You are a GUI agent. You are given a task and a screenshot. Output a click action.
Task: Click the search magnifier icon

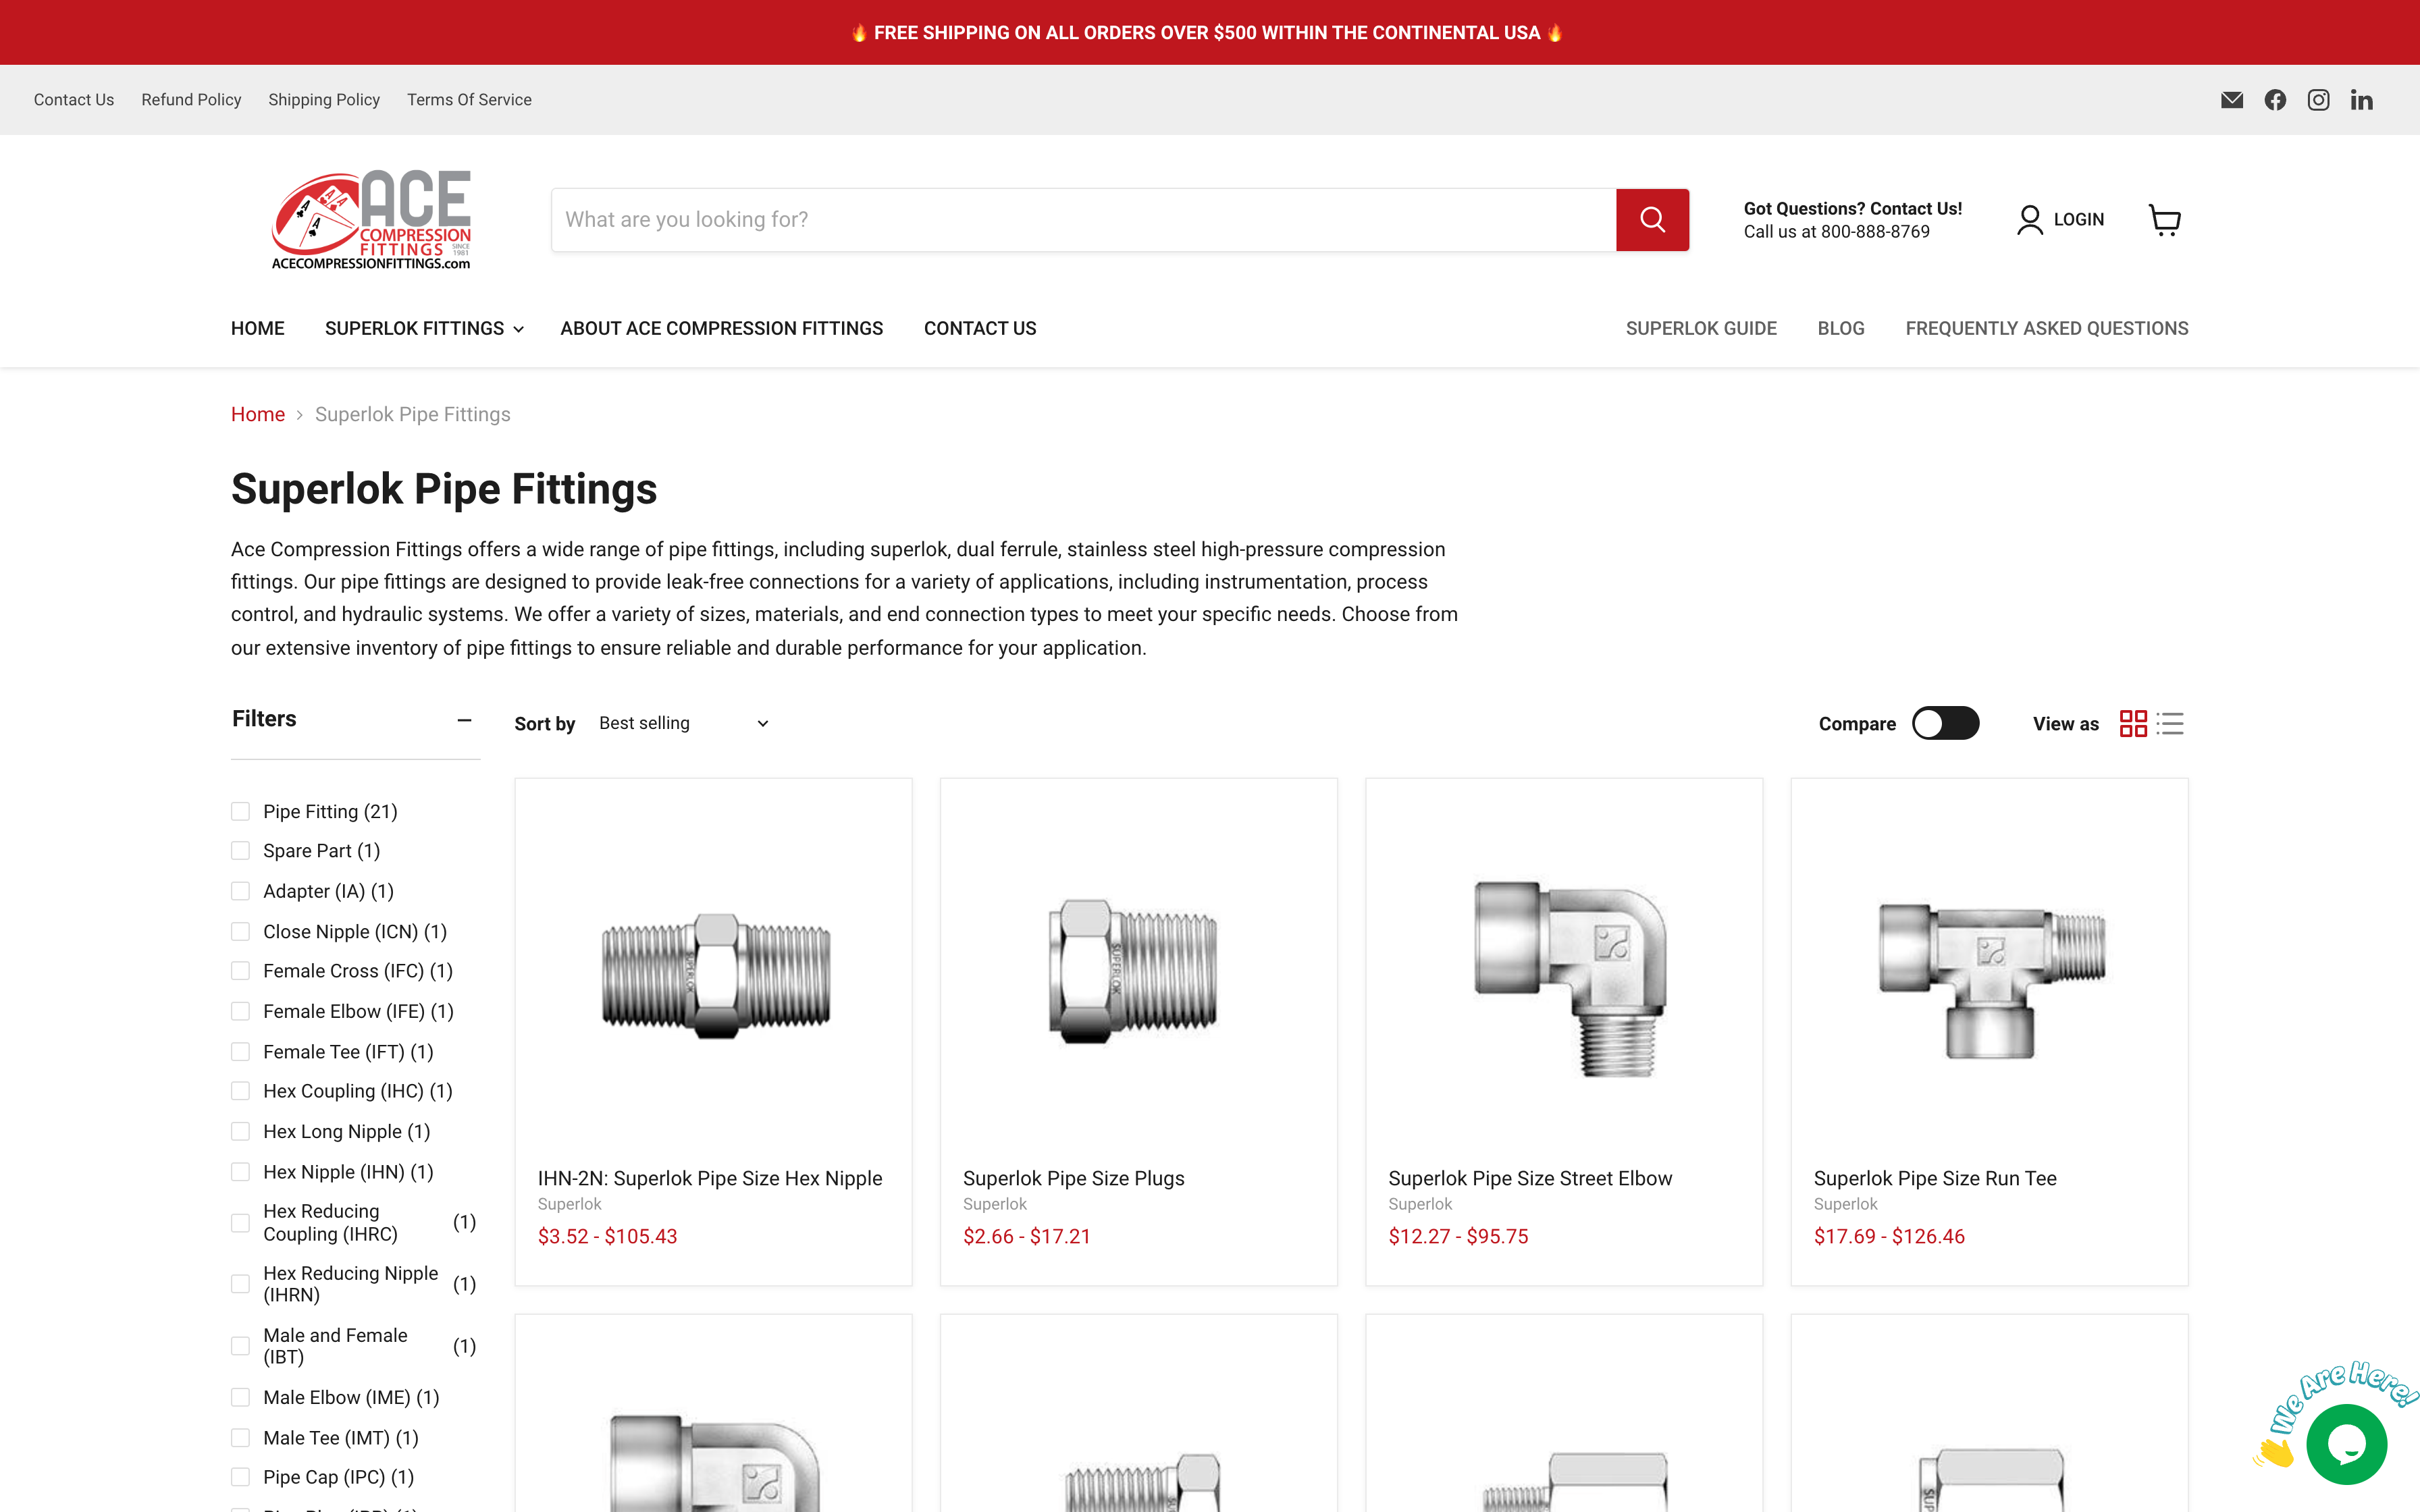tap(1652, 219)
